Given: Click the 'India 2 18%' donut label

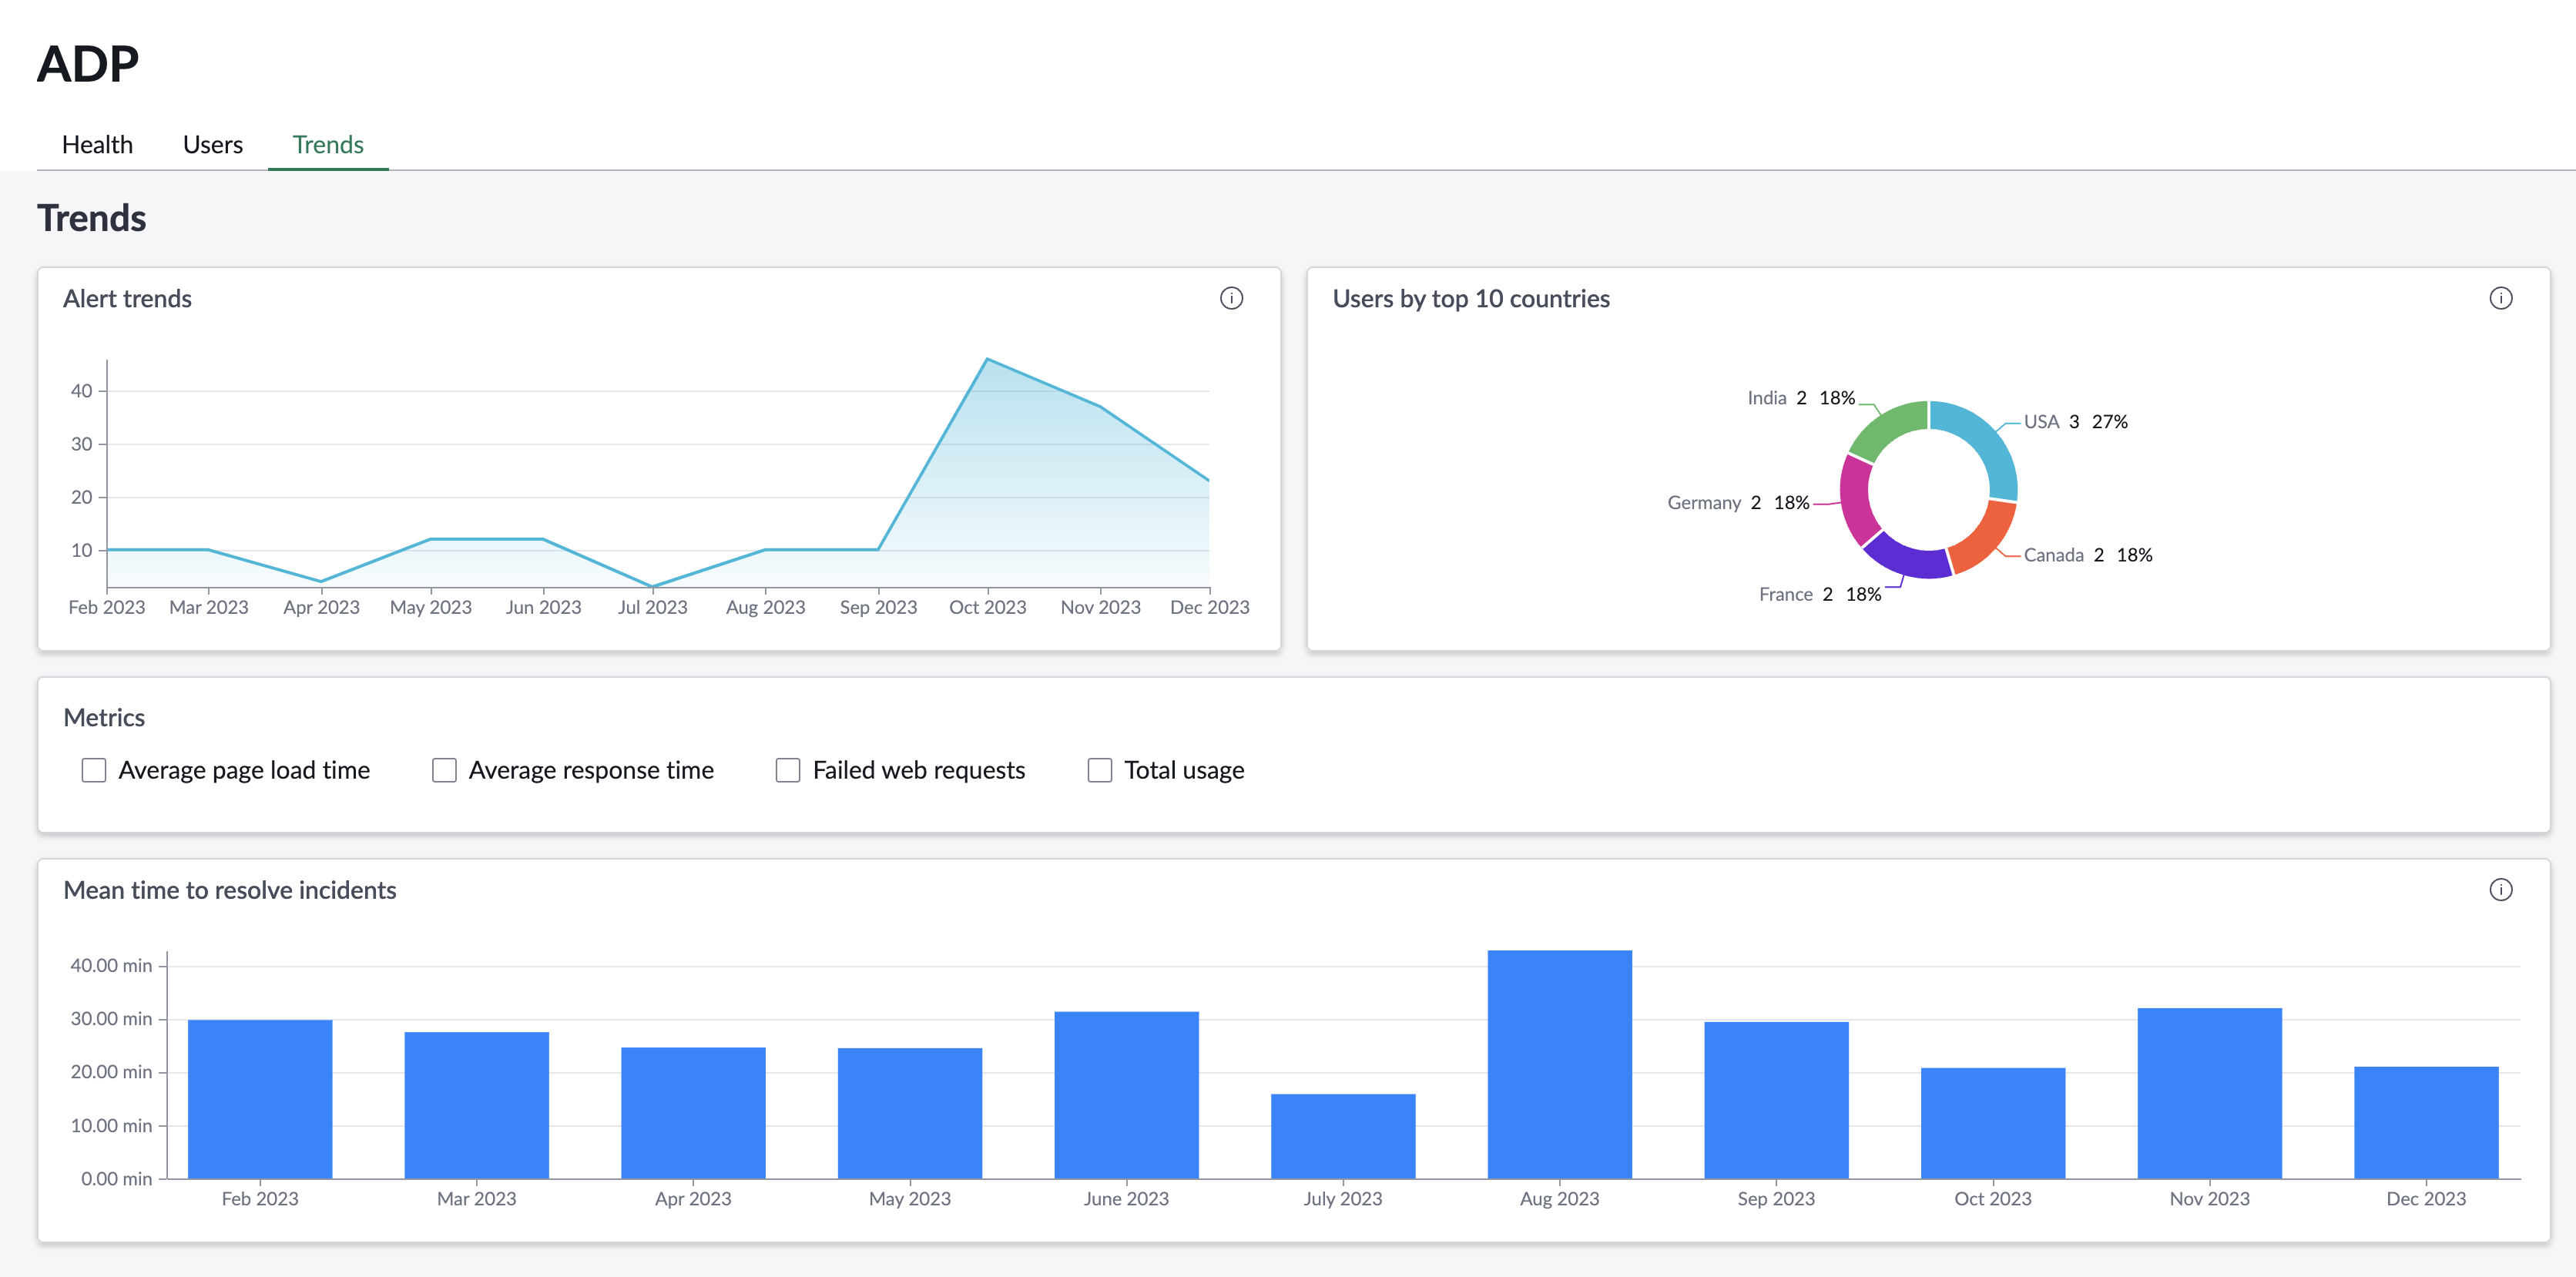Looking at the screenshot, I should 1801,398.
